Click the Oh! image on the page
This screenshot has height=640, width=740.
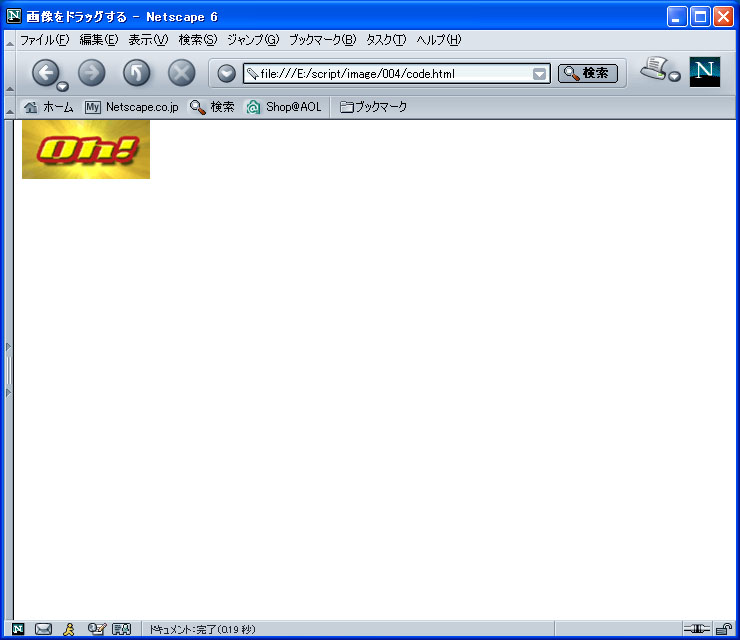86,149
